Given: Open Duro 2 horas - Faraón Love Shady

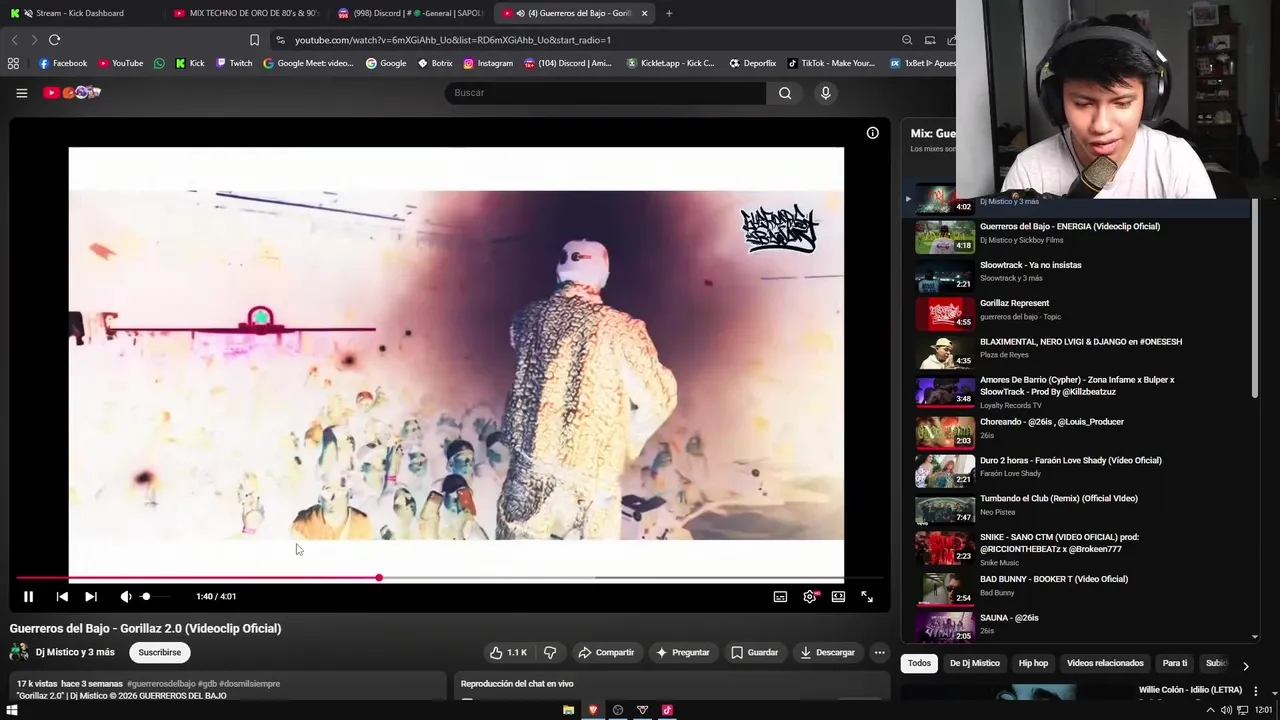Looking at the screenshot, I should tap(1071, 461).
